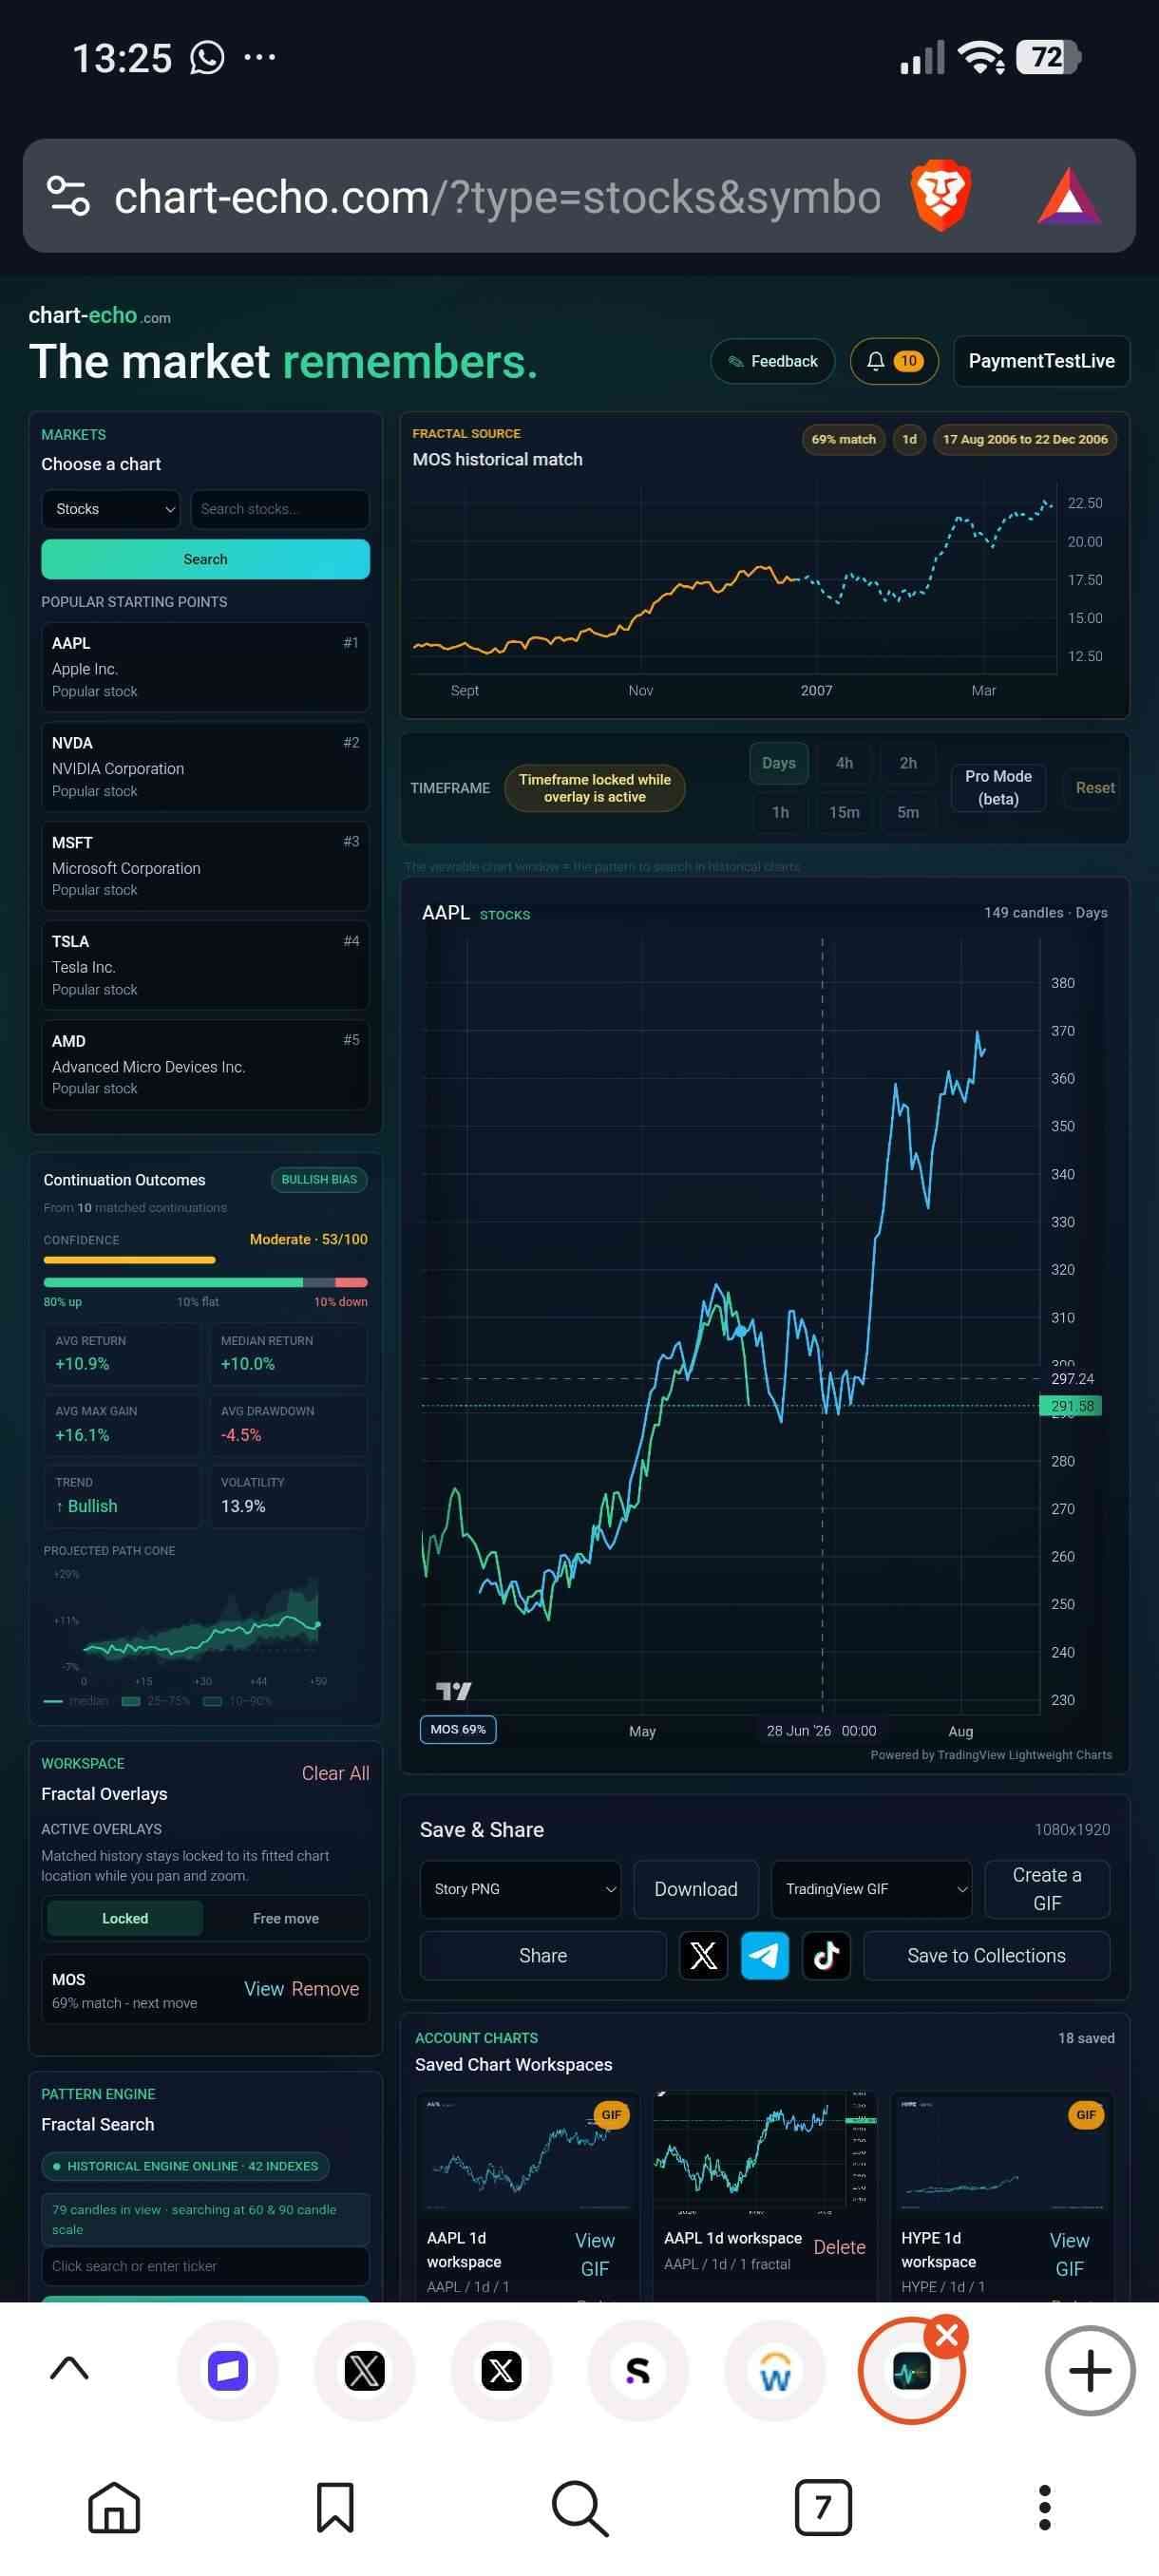Screen dimensions: 1159x2576
Task: Share chart to X icon
Action: pyautogui.click(x=703, y=1955)
